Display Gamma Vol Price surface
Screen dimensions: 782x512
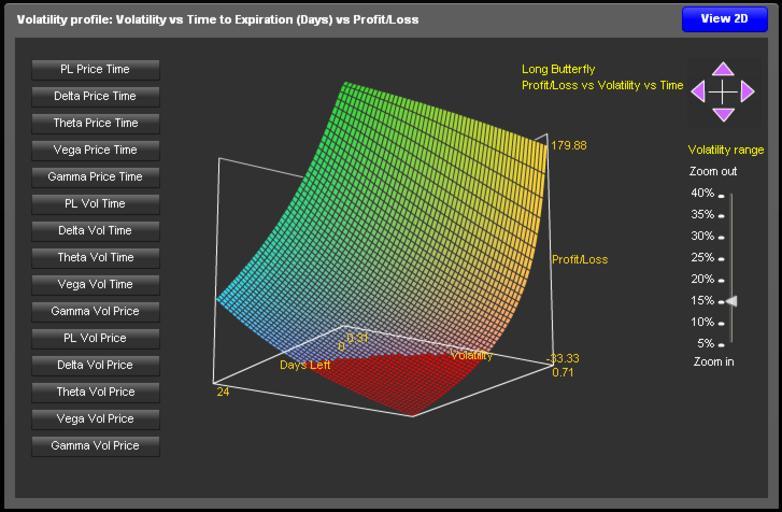point(95,446)
